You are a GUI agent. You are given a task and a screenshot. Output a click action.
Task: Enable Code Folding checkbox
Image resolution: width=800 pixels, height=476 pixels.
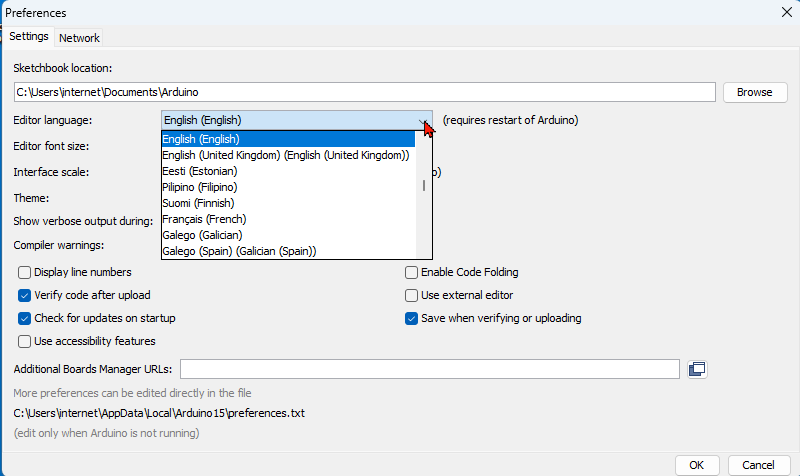click(x=411, y=272)
